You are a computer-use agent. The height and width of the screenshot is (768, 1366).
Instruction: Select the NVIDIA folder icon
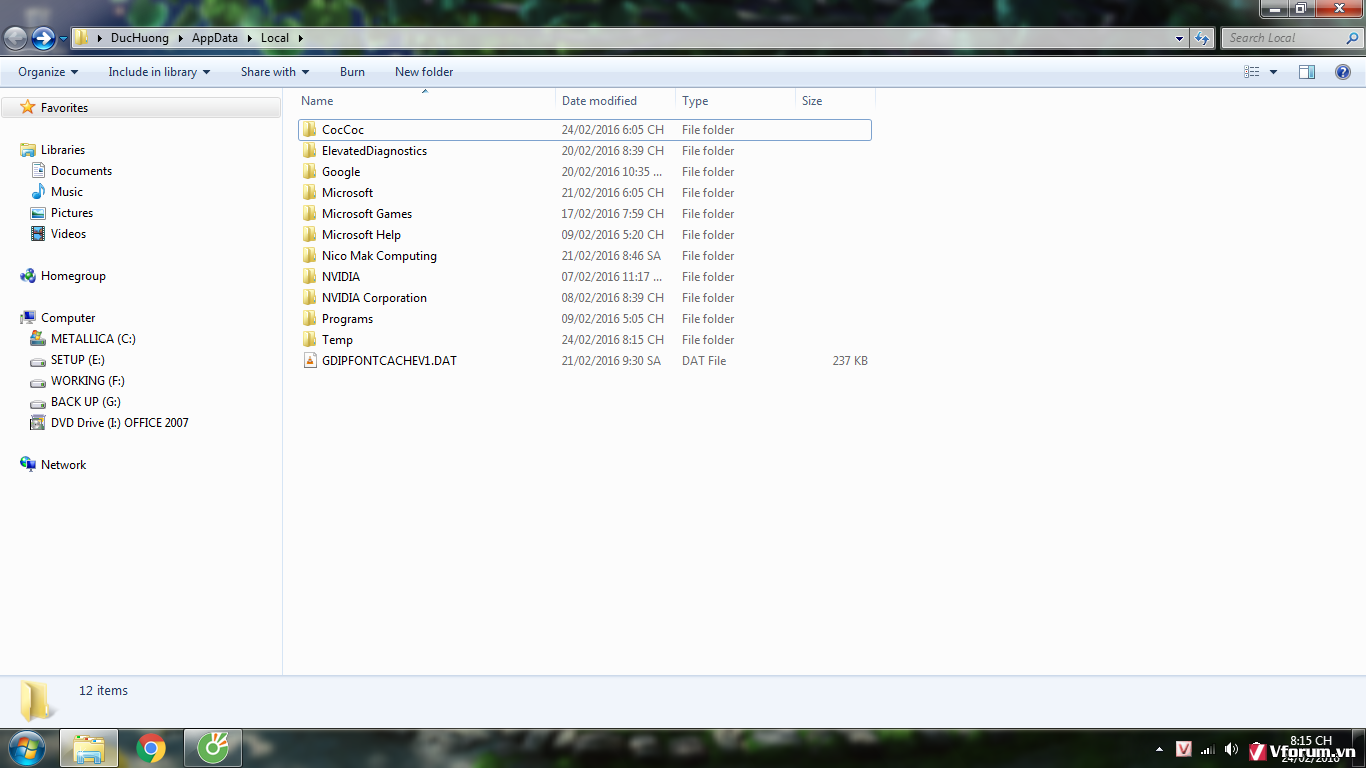(x=310, y=277)
